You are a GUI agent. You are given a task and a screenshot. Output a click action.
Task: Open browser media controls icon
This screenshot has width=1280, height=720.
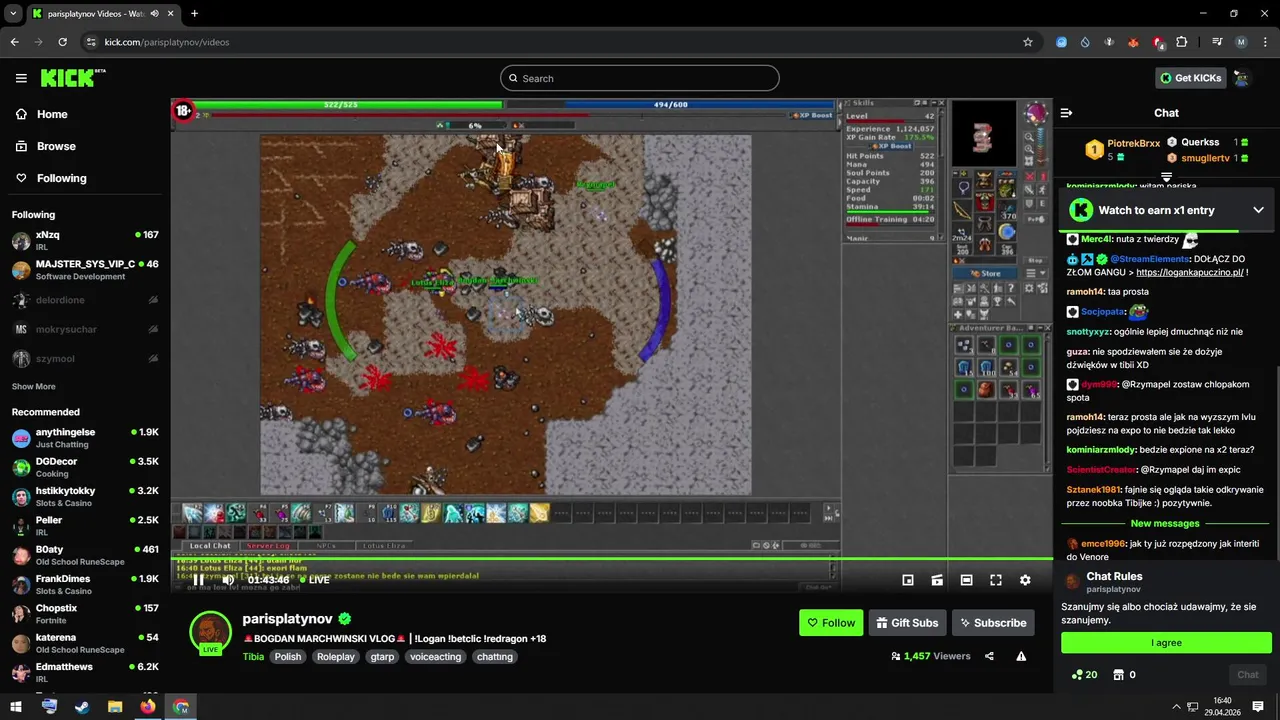1217,42
